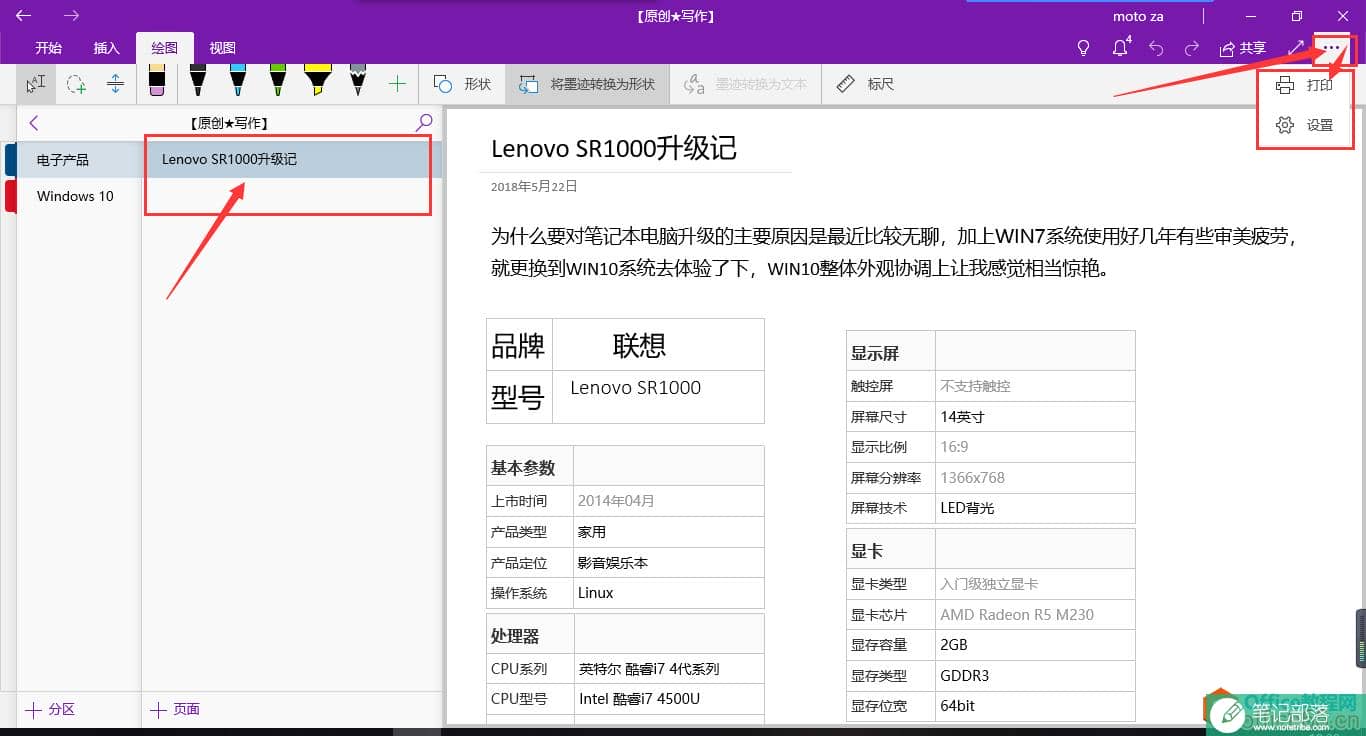
Task: Click the Intel 酷睿i7 4500U cell
Action: pos(669,699)
